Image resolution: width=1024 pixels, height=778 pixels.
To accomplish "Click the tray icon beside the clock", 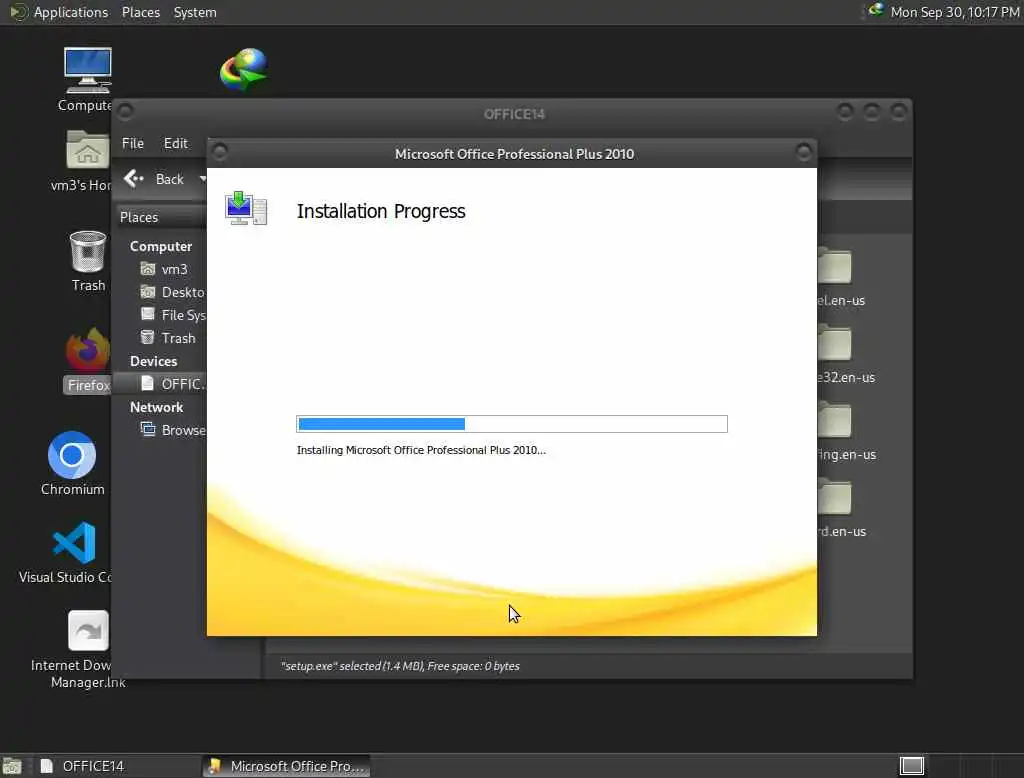I will pos(876,10).
